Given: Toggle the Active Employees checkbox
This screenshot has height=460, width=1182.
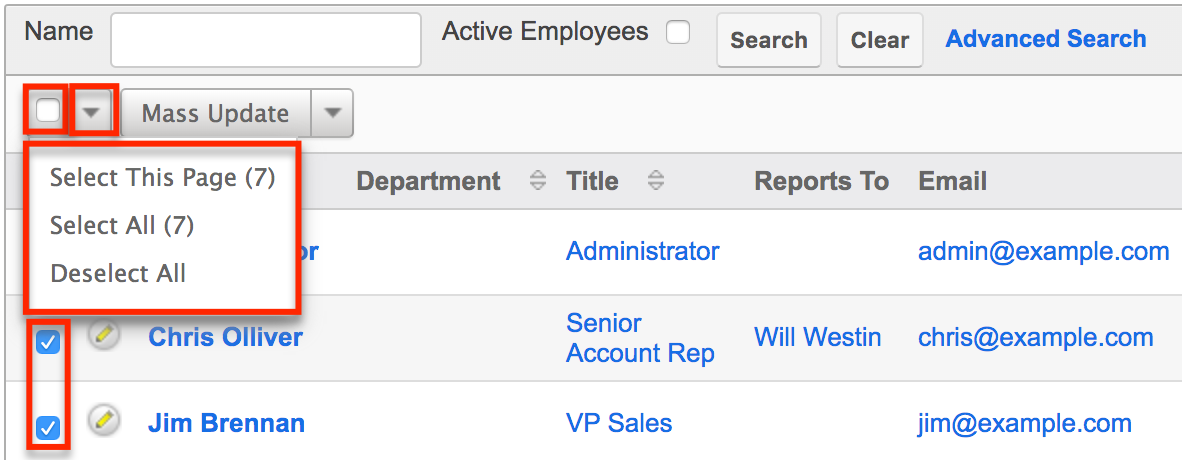Looking at the screenshot, I should tap(678, 33).
